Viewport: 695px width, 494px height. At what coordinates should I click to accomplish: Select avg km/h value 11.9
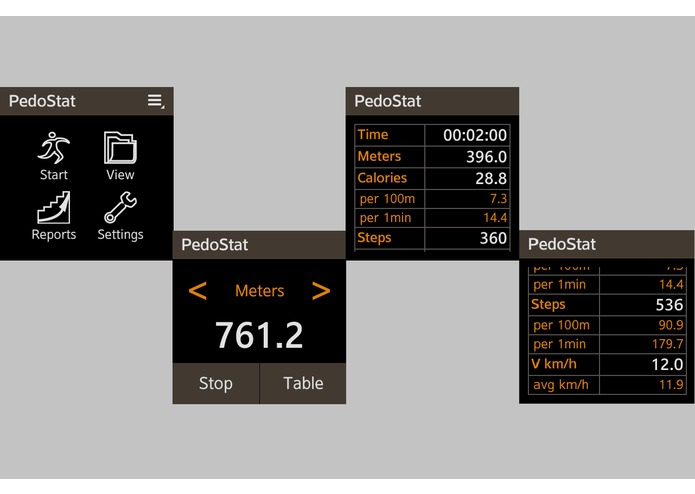[x=671, y=384]
